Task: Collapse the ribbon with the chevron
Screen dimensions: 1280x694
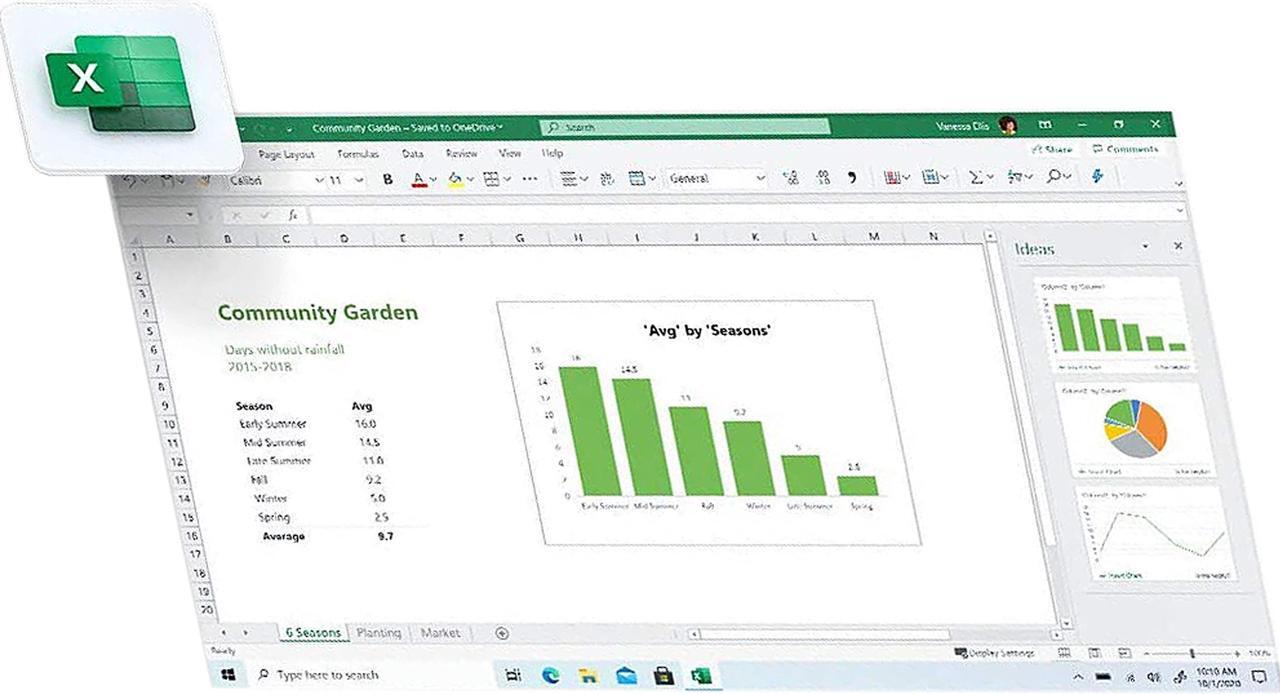Action: coord(1178,185)
